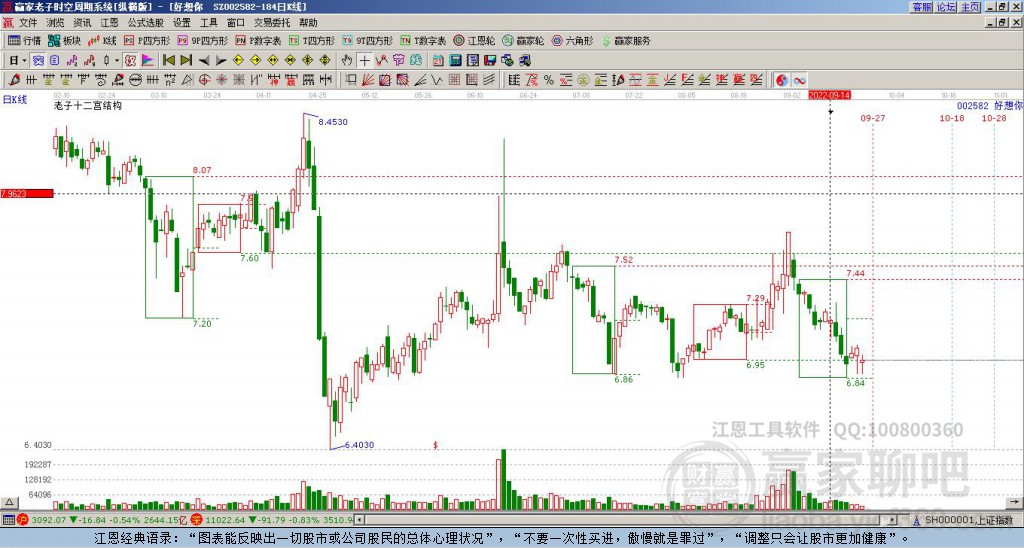Screen dimensions: 1024x548
Task: Open the 江恩 menu
Action: [x=109, y=23]
